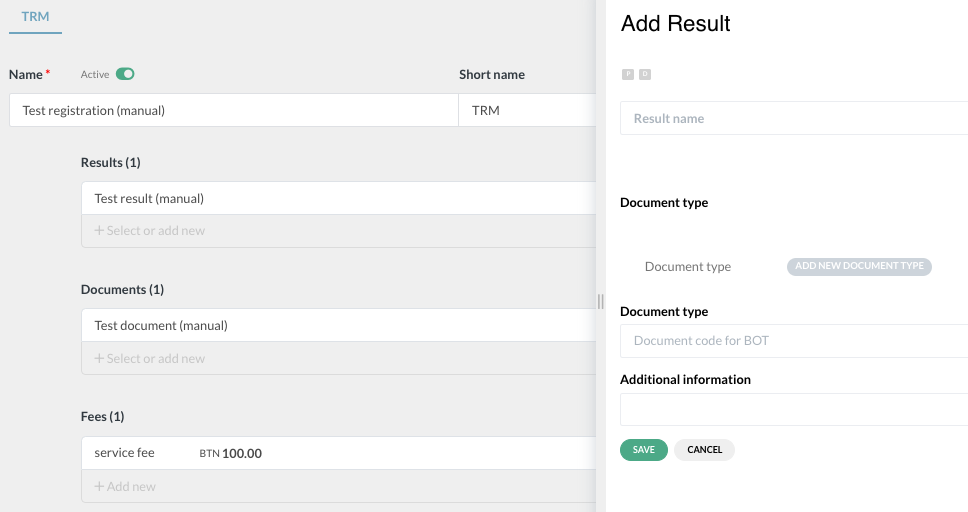
Task: Click the Fees (1) heading
Action: click(x=102, y=417)
